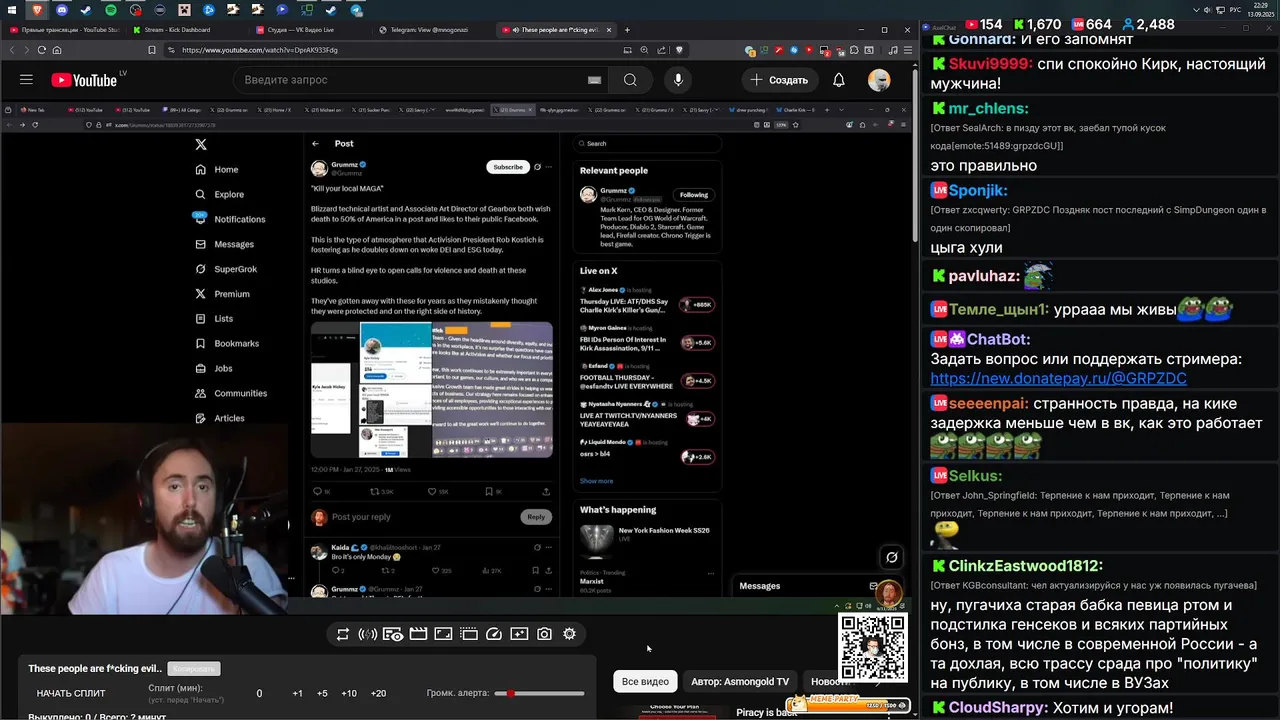Click the Subscribe button on Grummz post
The height and width of the screenshot is (720, 1280).
point(508,167)
